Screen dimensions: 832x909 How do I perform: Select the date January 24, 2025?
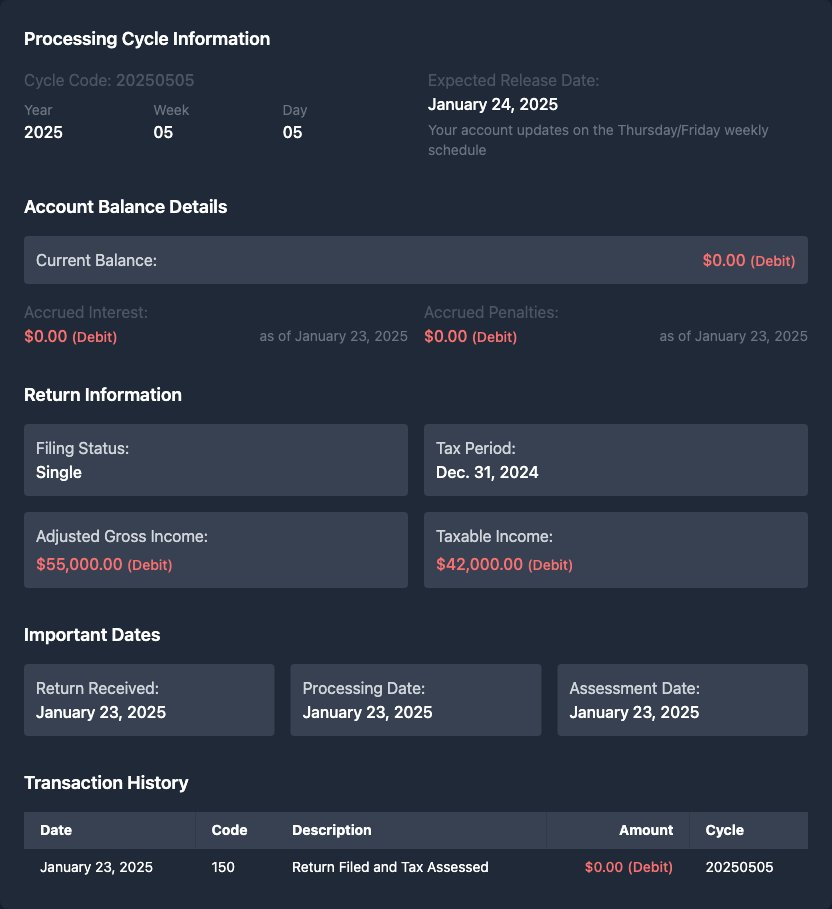493,104
